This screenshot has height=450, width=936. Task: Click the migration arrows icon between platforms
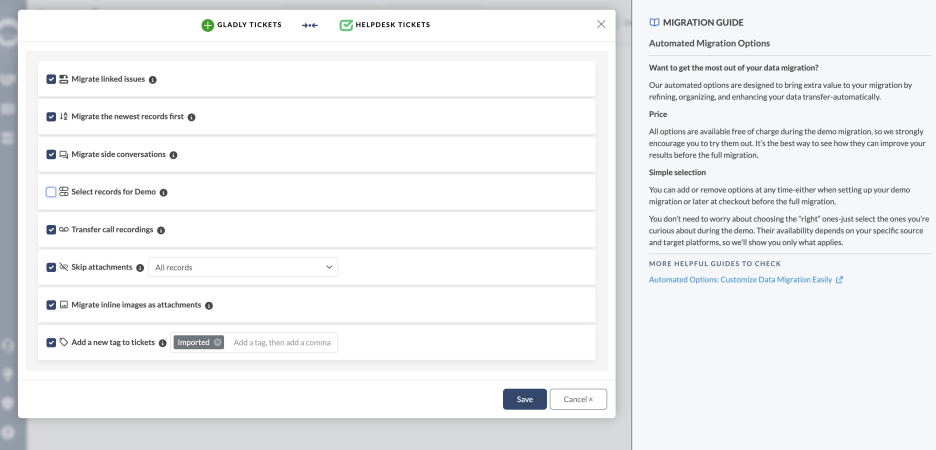point(310,25)
